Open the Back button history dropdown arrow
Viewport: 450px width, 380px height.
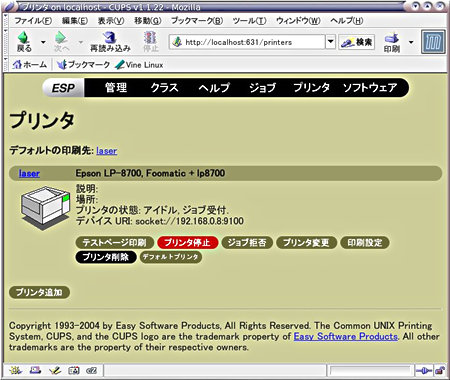pos(43,42)
